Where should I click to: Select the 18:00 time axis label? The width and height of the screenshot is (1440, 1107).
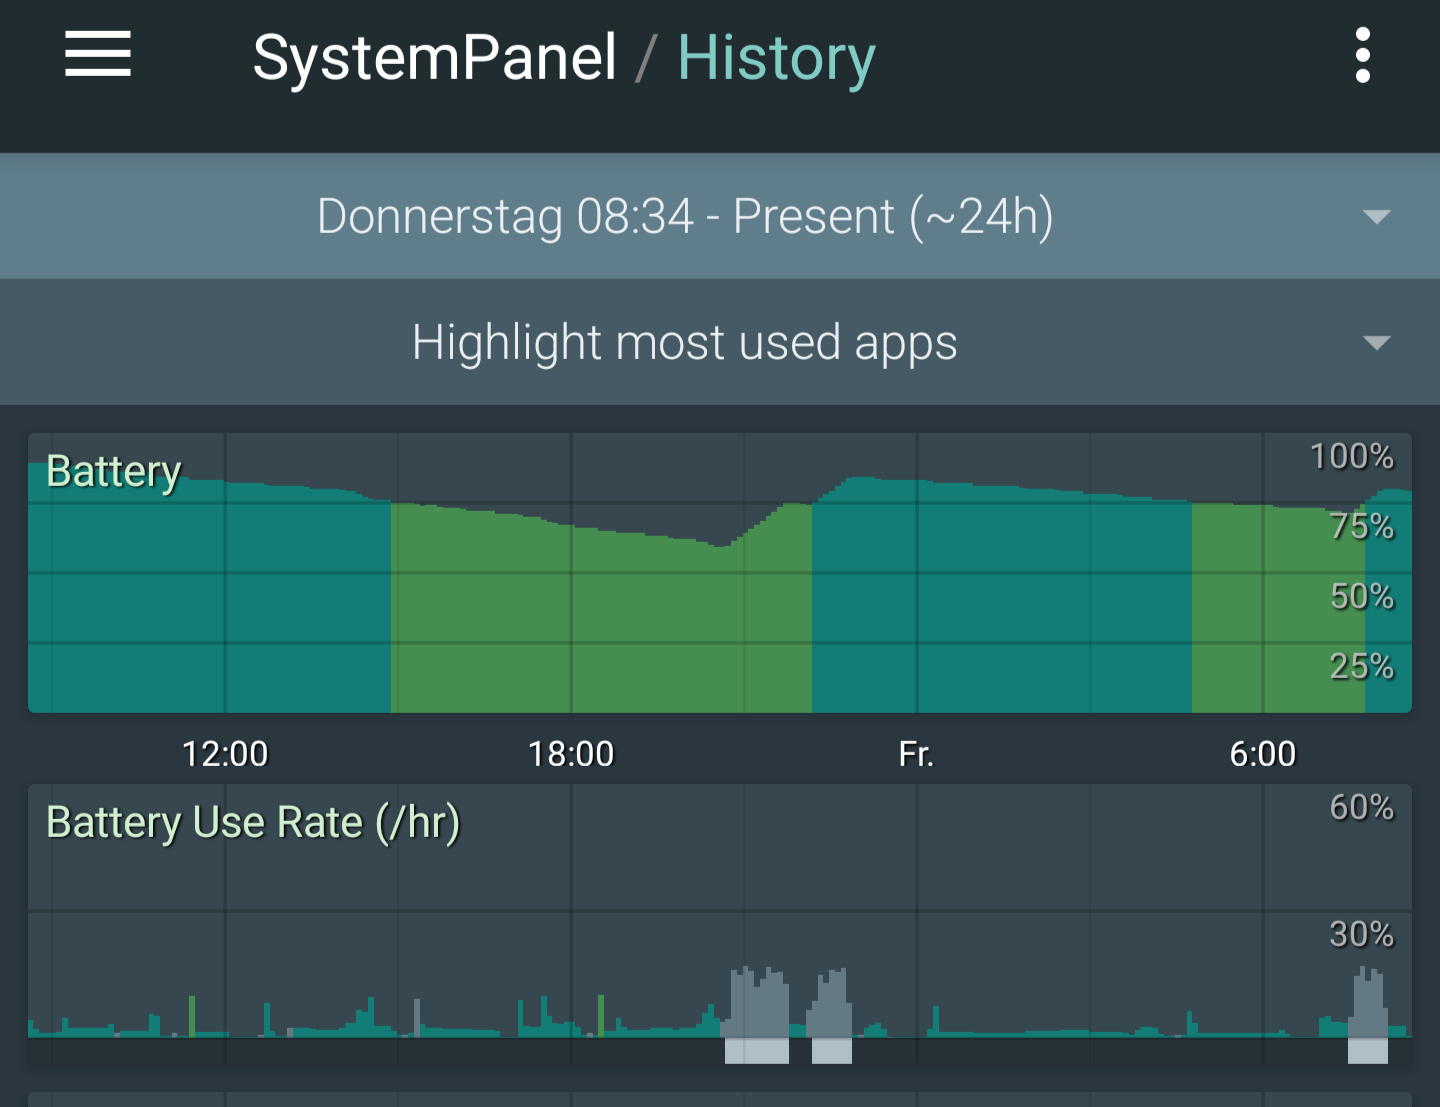pyautogui.click(x=571, y=753)
